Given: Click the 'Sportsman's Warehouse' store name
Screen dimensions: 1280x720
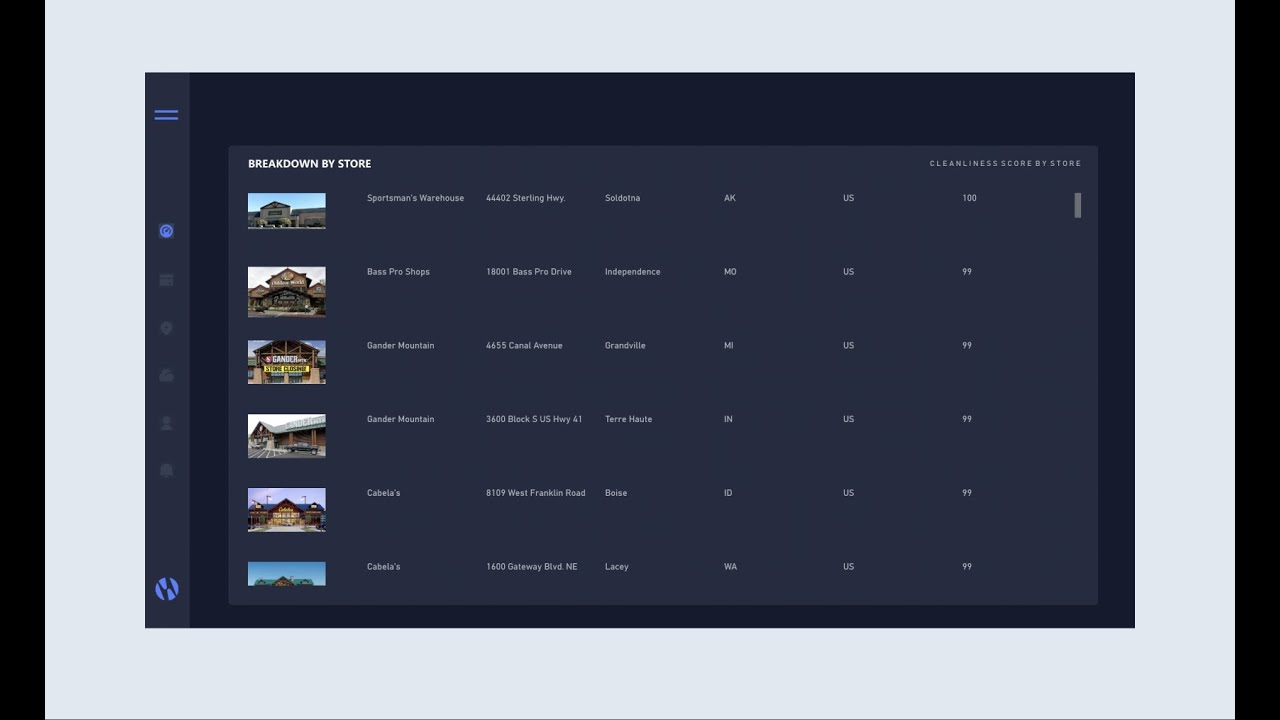Looking at the screenshot, I should click(415, 198).
